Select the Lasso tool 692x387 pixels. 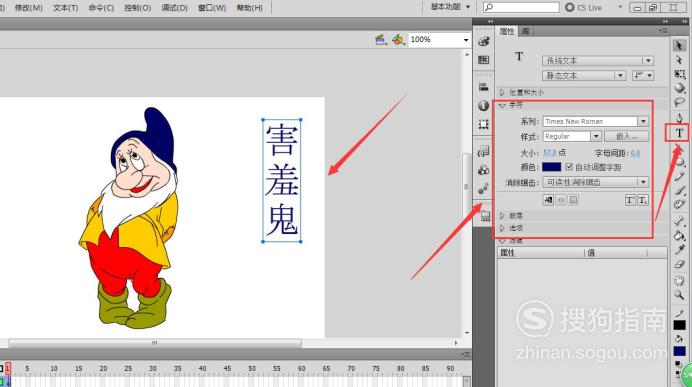pyautogui.click(x=680, y=102)
